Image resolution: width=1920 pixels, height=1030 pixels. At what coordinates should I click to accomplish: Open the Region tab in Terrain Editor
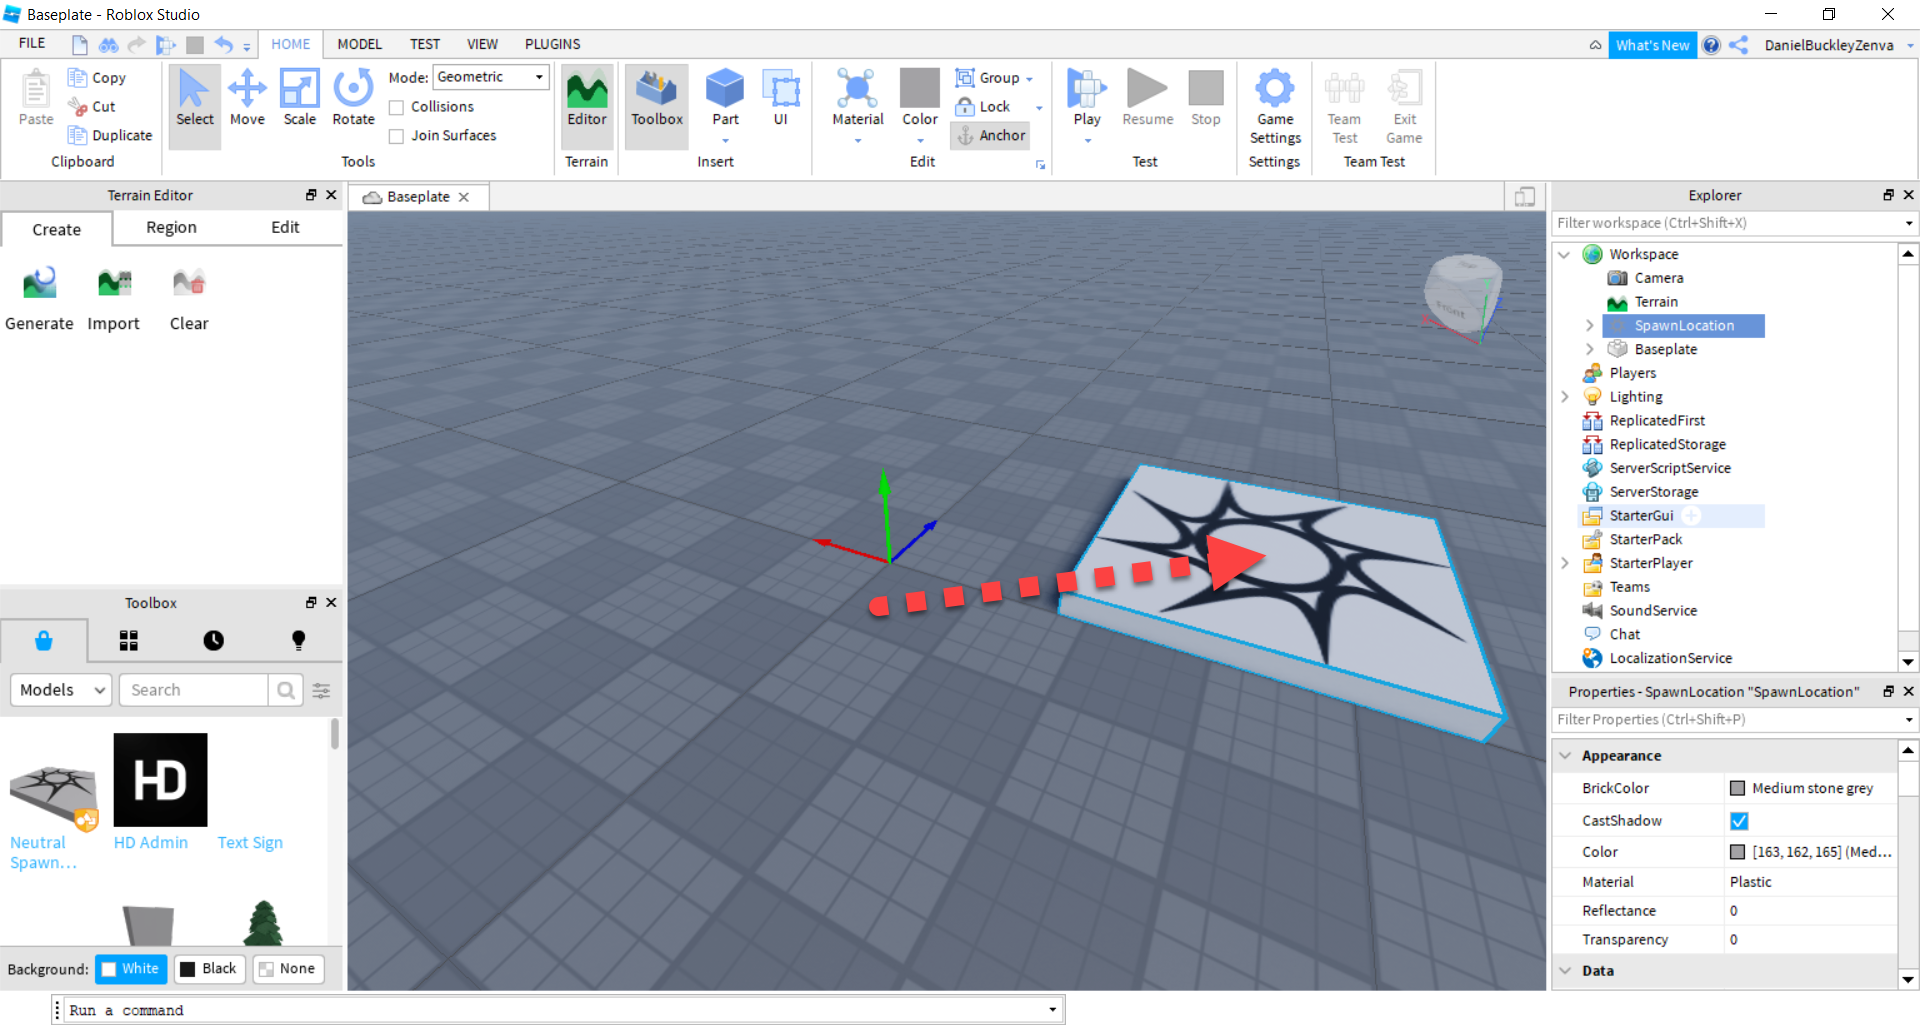click(x=171, y=227)
